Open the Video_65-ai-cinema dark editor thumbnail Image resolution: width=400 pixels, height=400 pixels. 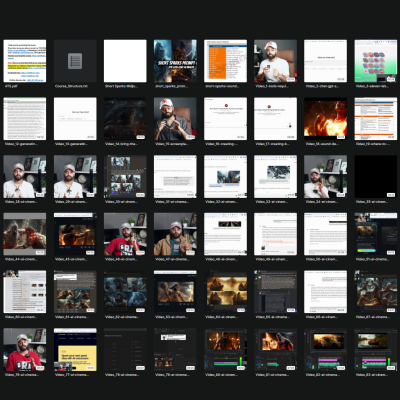[275, 292]
